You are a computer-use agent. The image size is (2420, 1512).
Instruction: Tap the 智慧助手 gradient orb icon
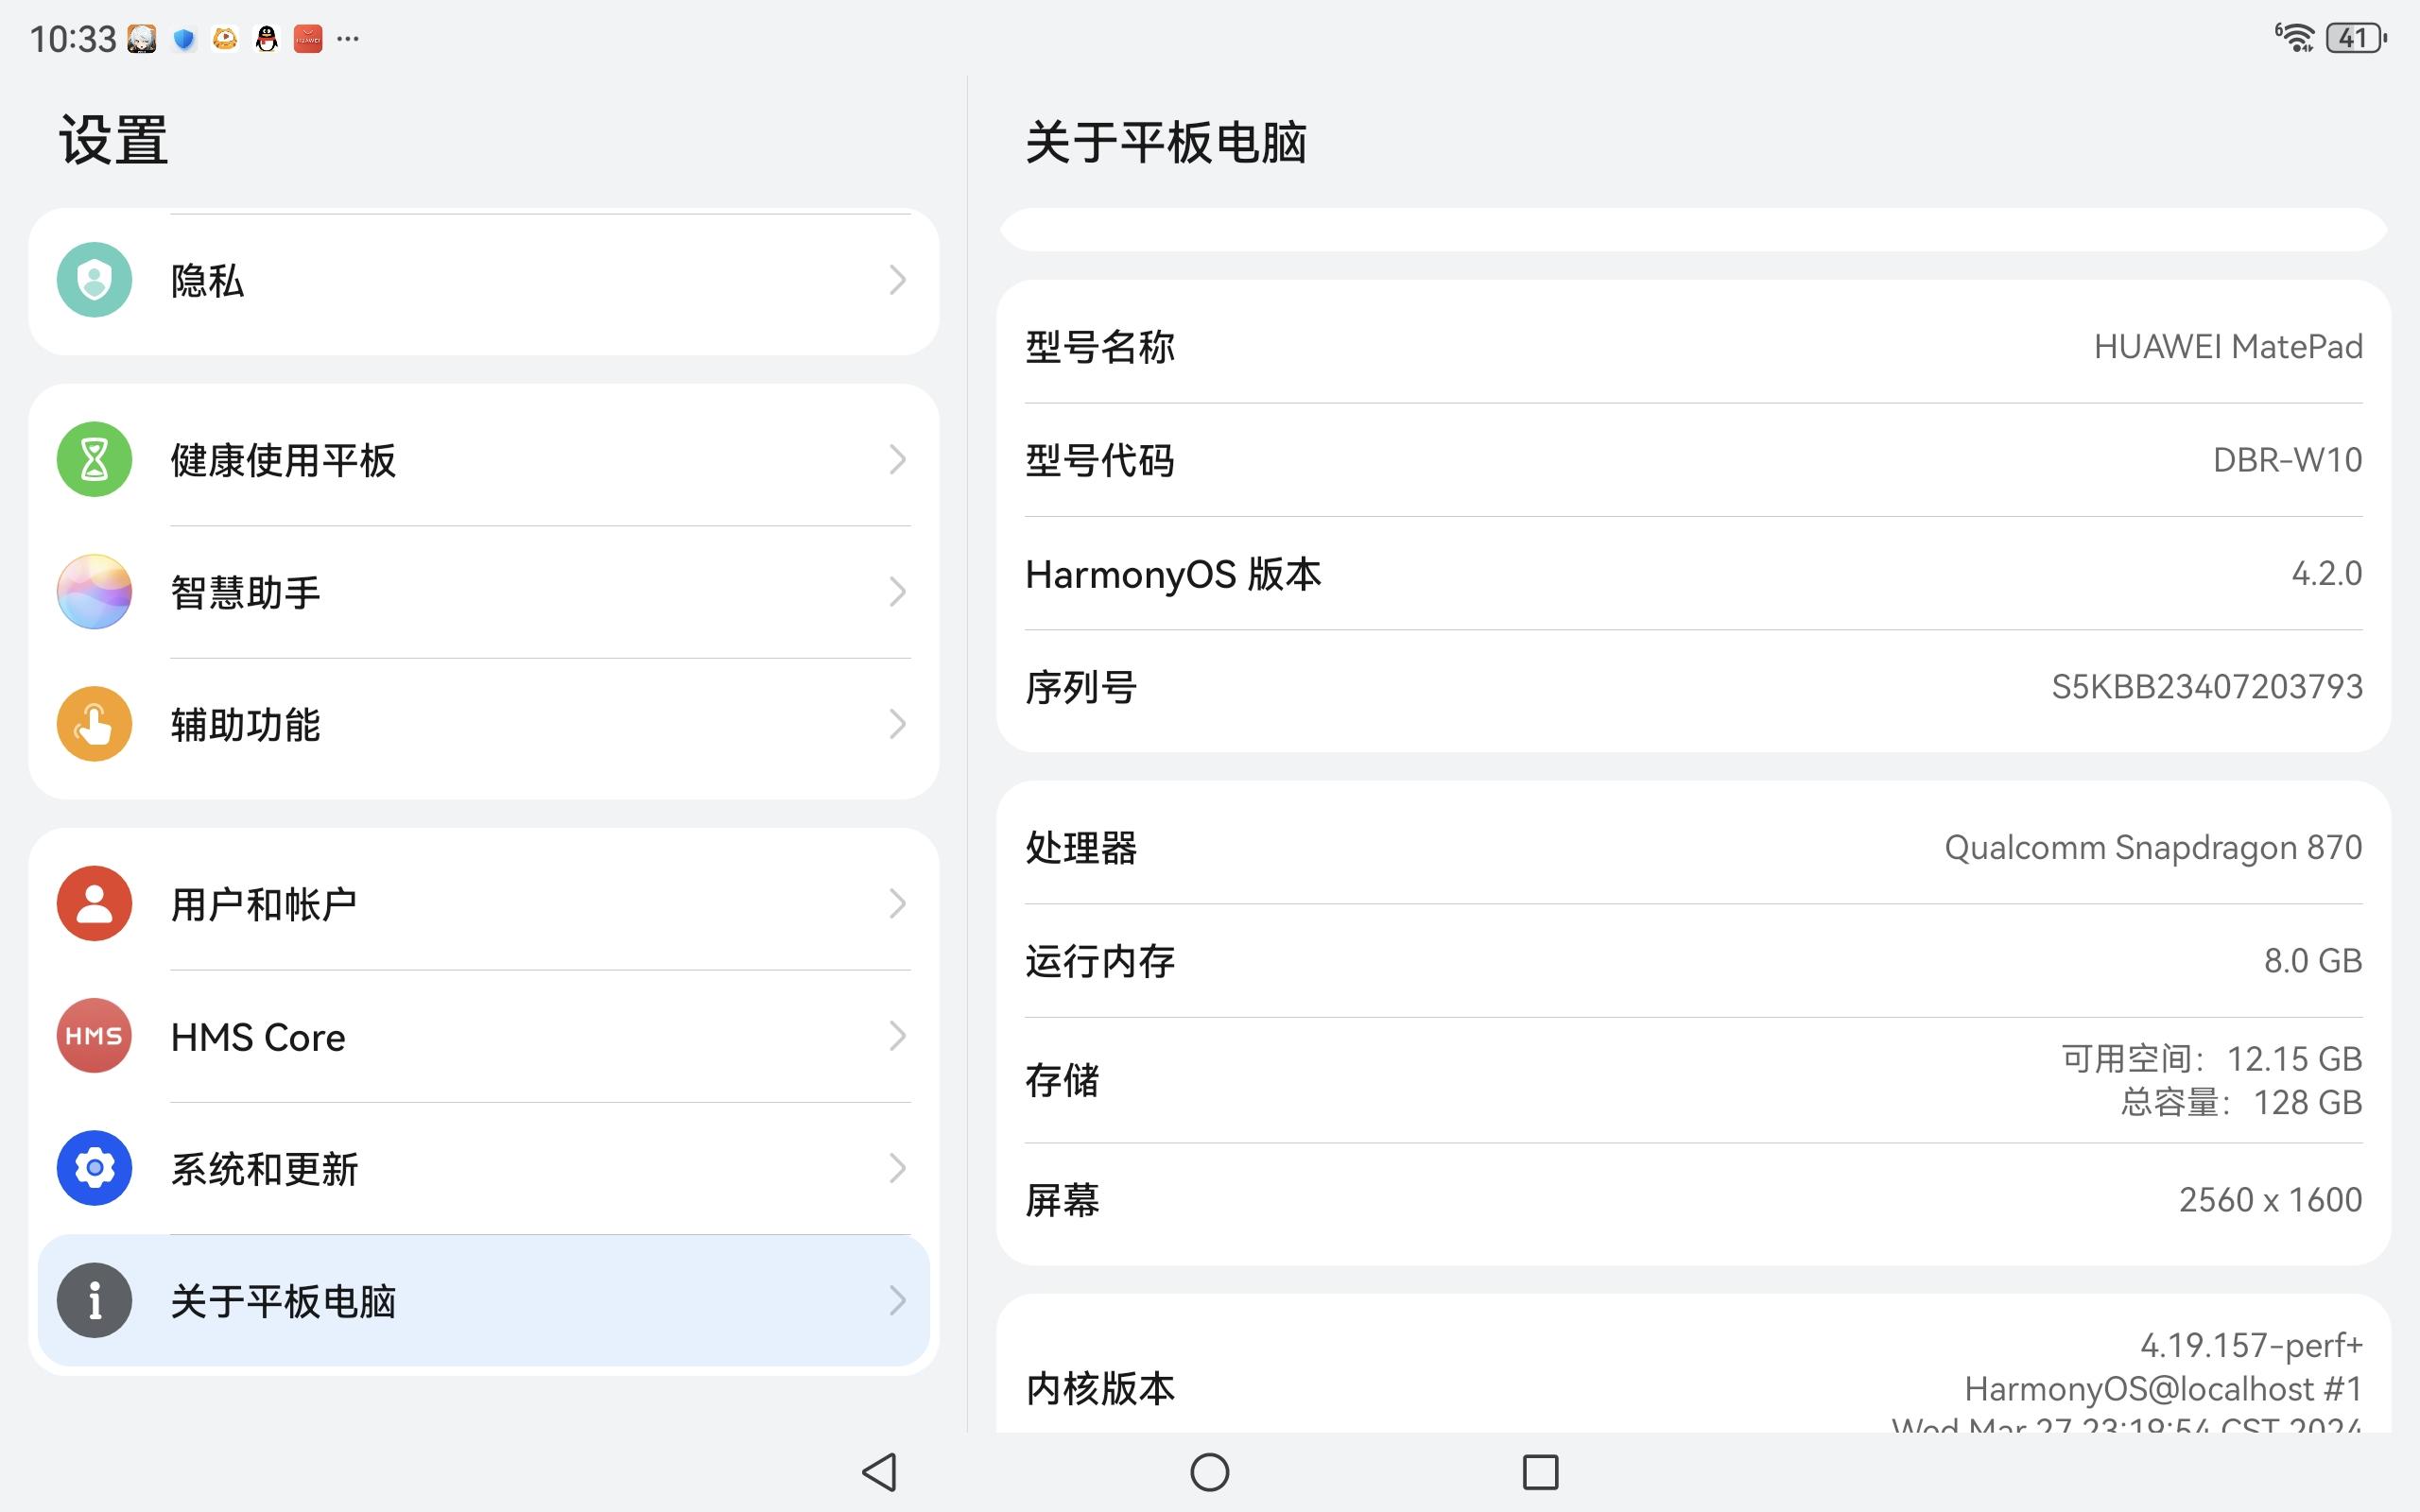pos(94,592)
